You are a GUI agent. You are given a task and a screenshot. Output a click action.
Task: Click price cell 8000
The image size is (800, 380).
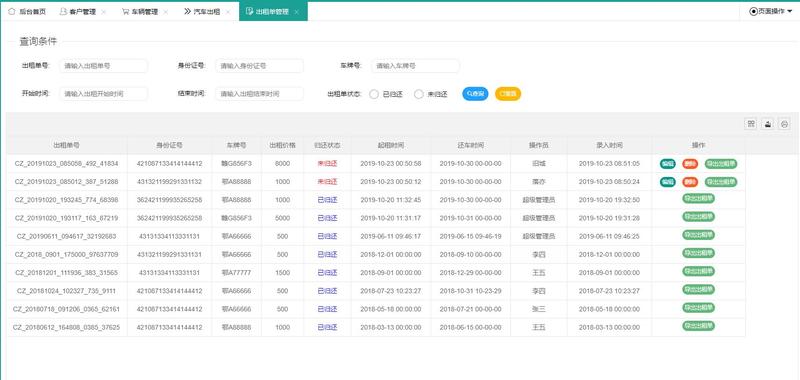tap(283, 164)
